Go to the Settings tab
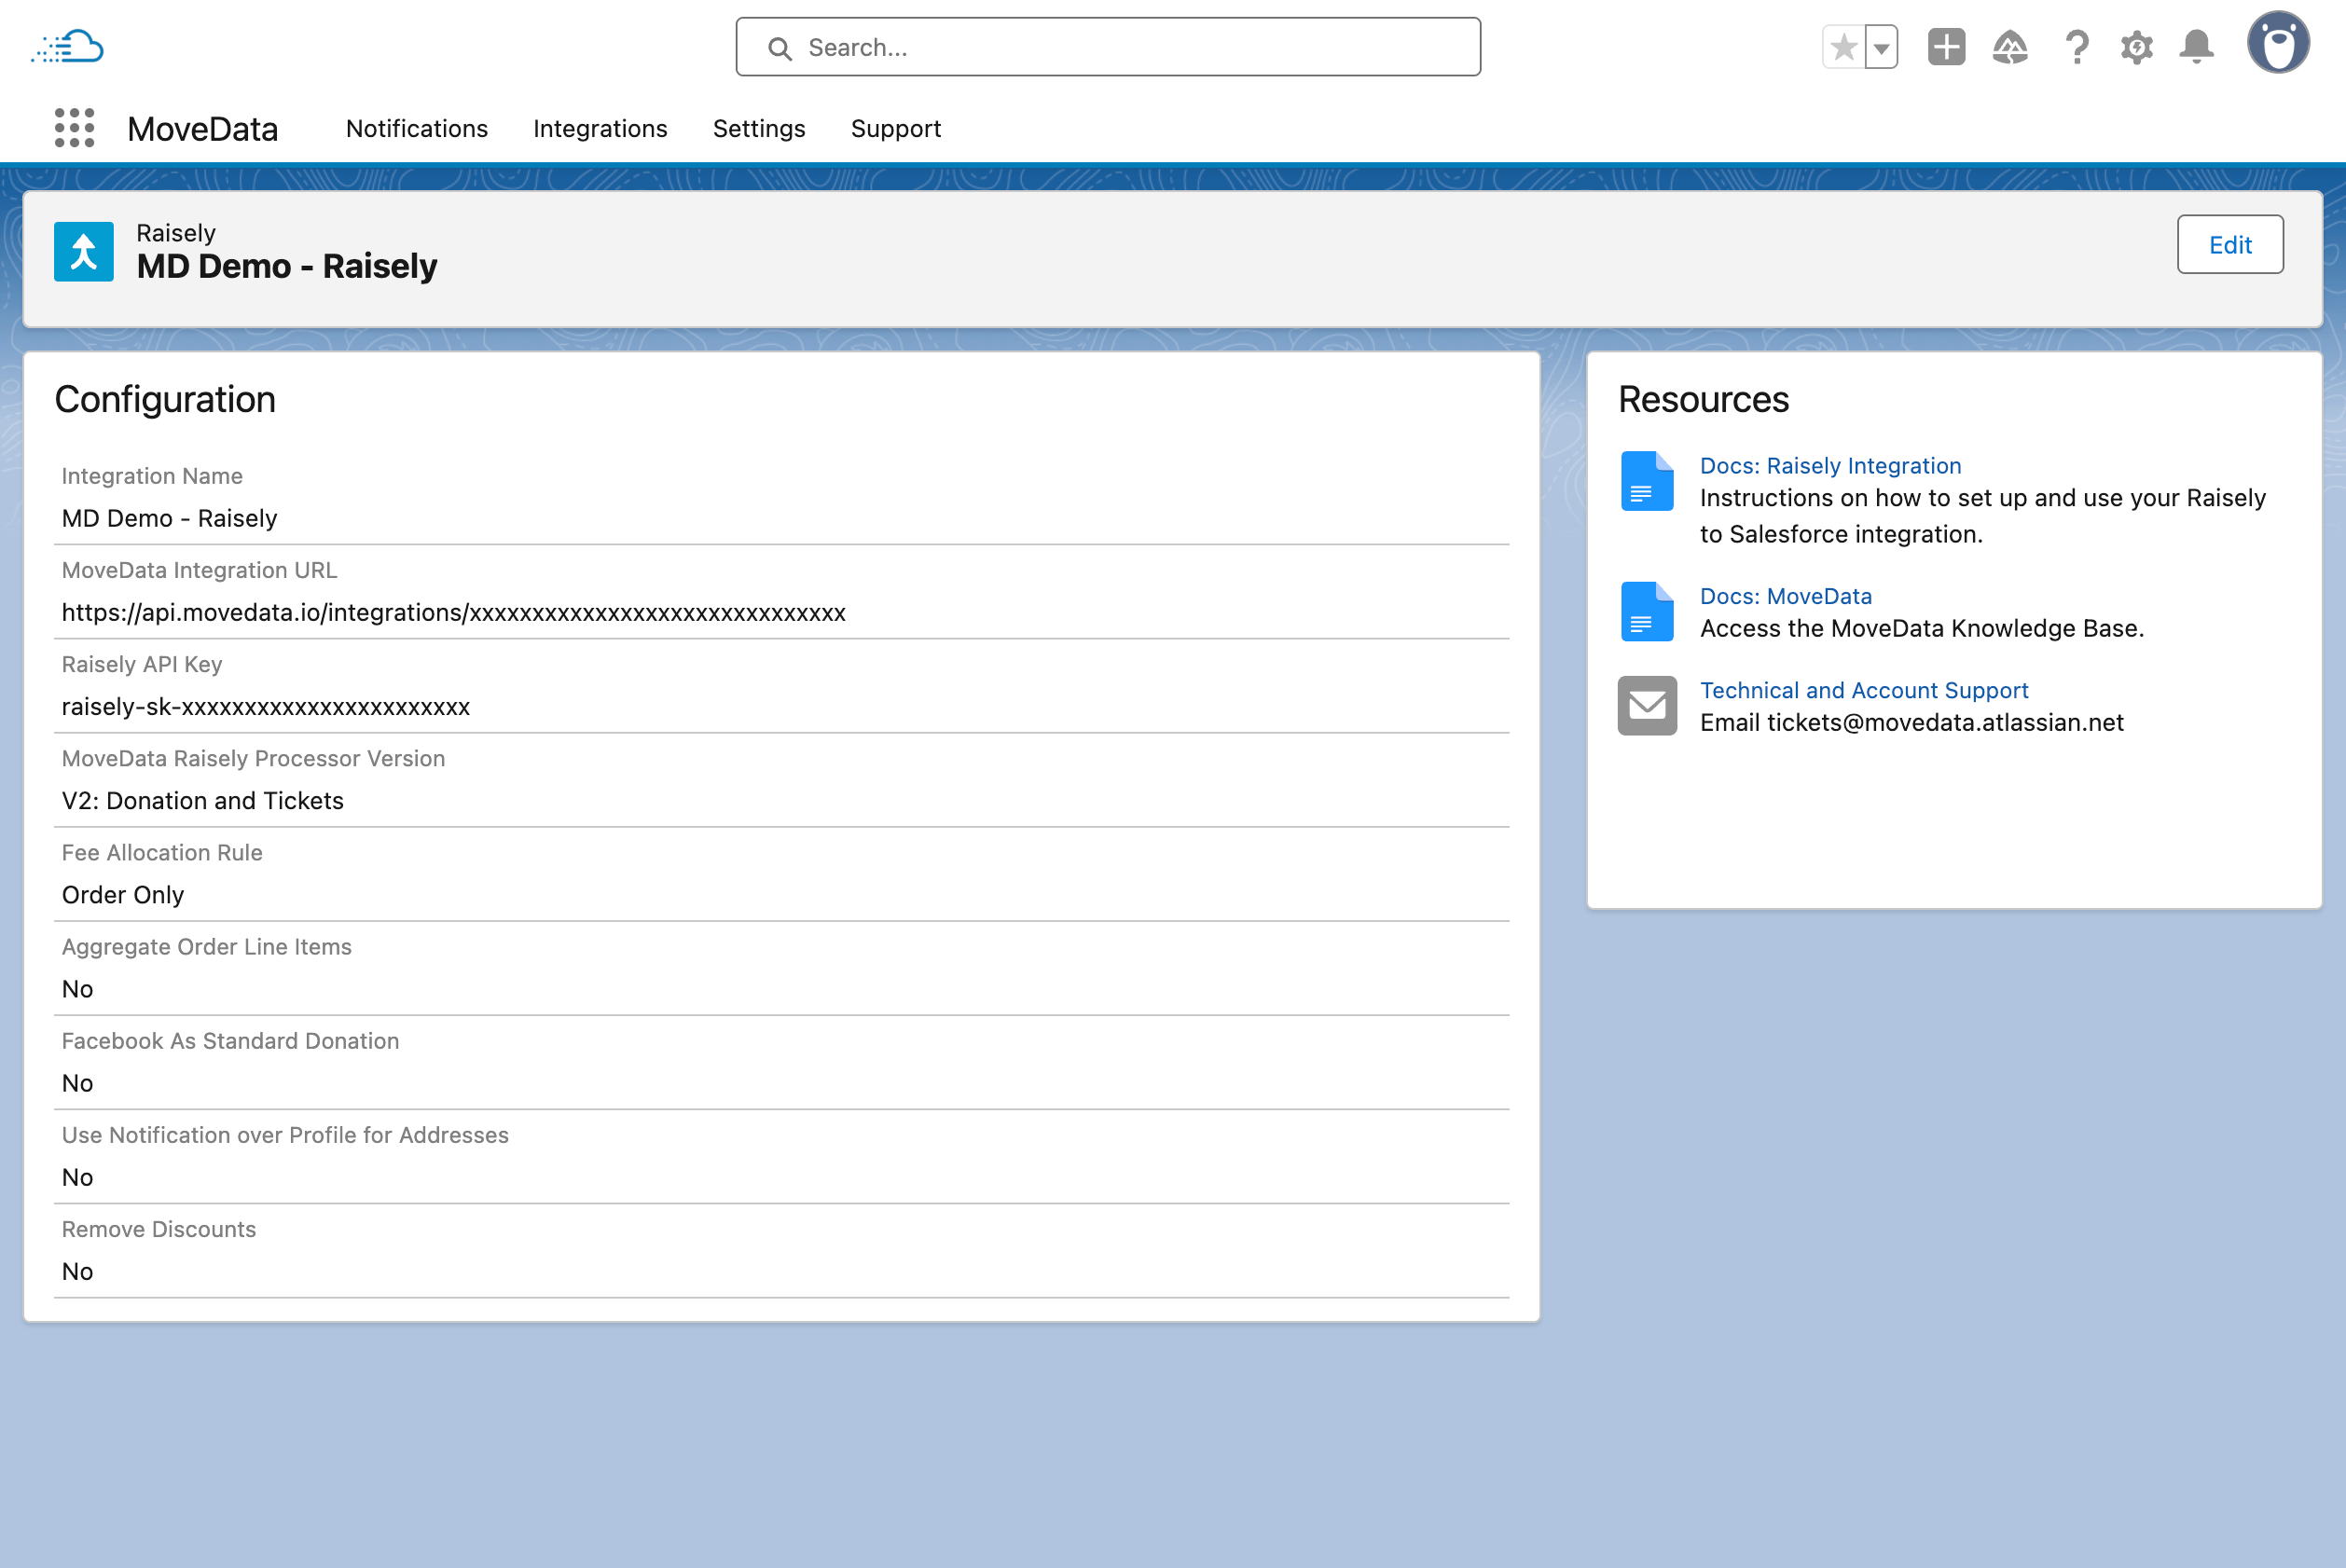This screenshot has width=2346, height=1568. [758, 129]
